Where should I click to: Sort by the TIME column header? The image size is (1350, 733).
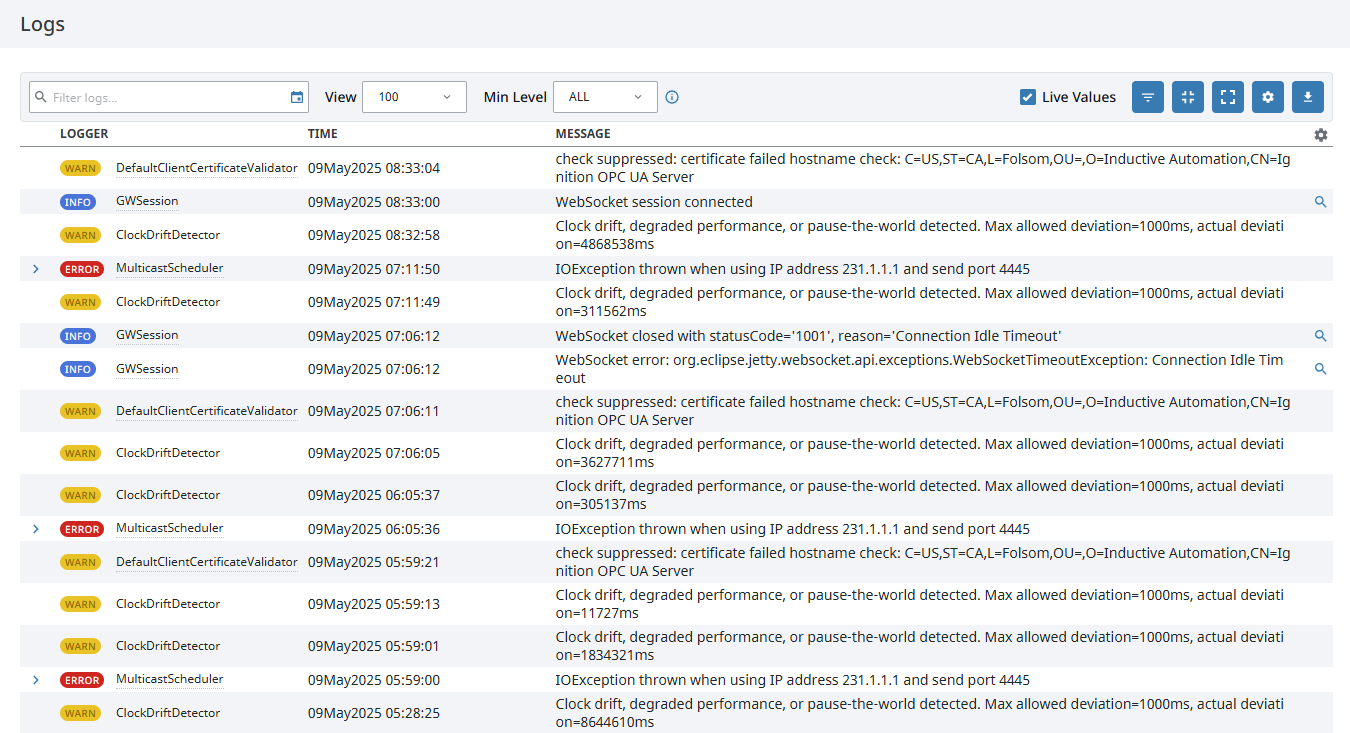[x=321, y=133]
